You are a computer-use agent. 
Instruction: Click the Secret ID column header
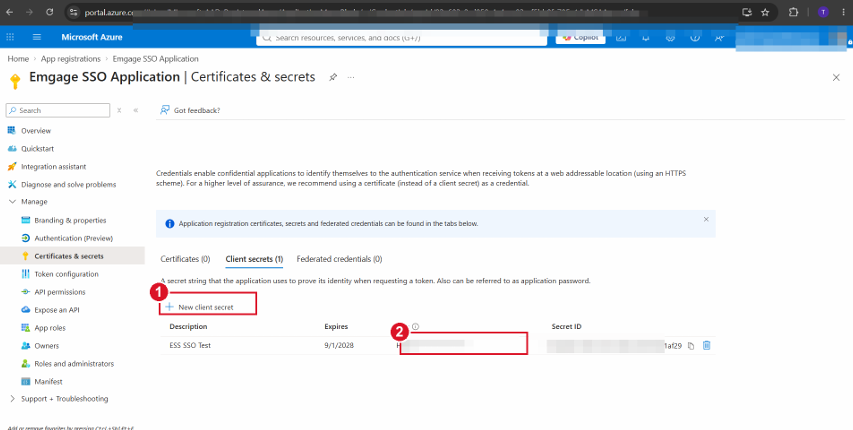click(x=566, y=327)
